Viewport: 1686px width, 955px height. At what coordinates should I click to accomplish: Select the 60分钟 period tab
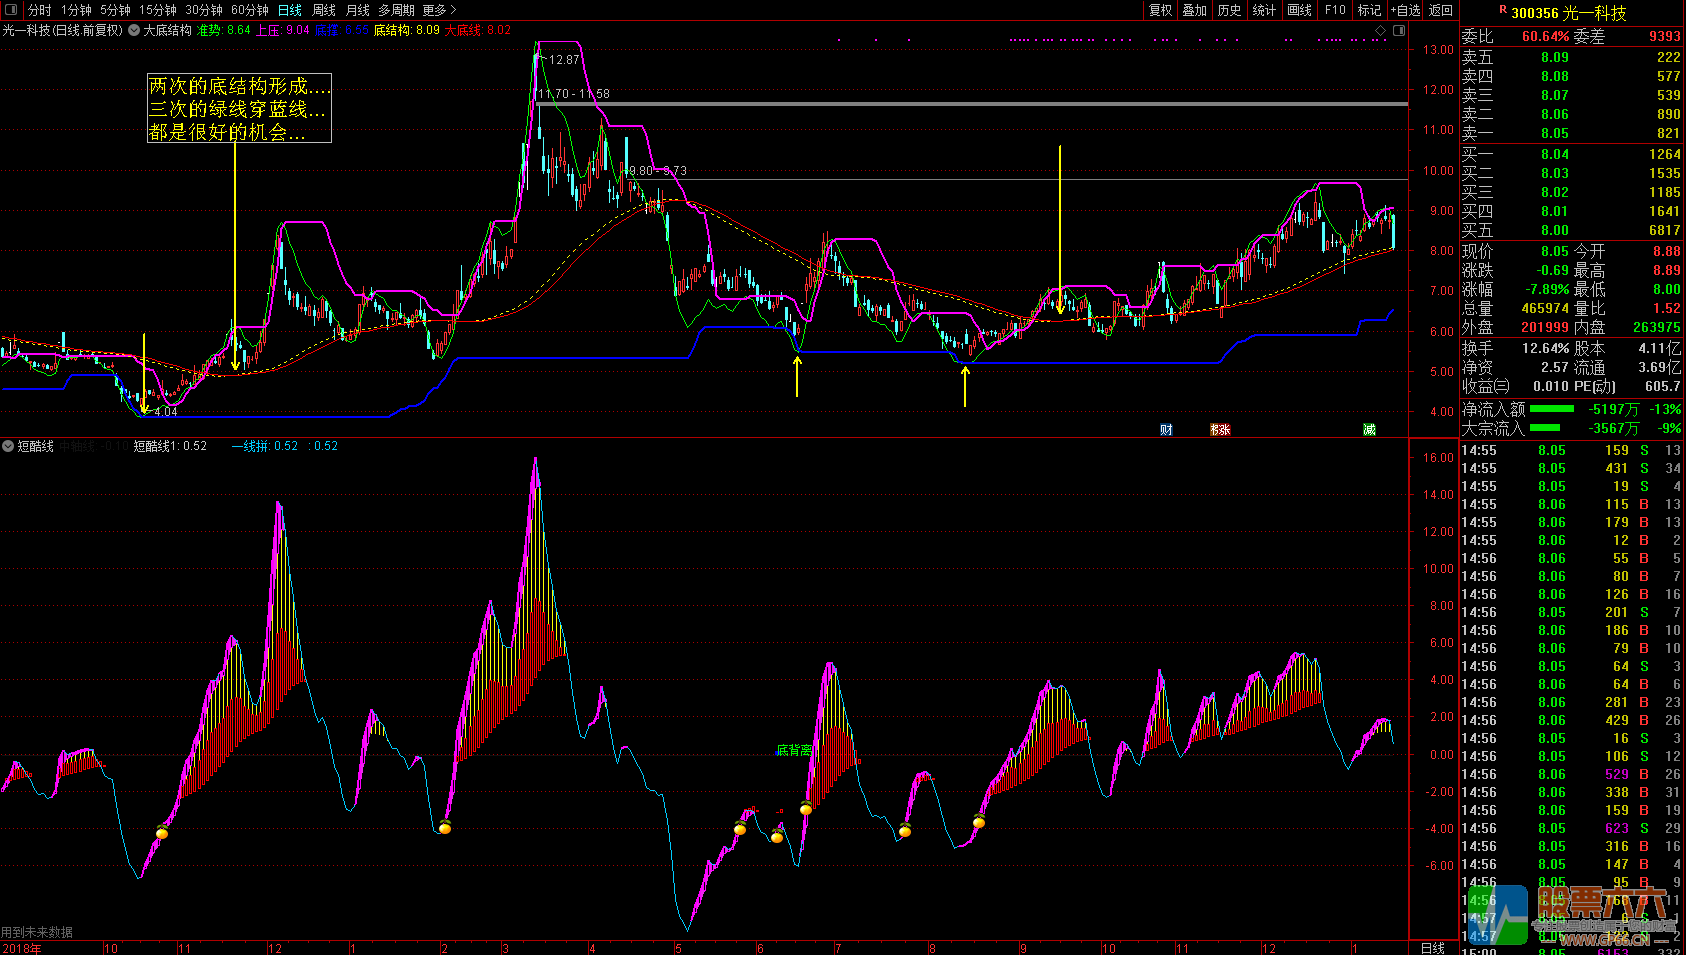click(x=250, y=10)
